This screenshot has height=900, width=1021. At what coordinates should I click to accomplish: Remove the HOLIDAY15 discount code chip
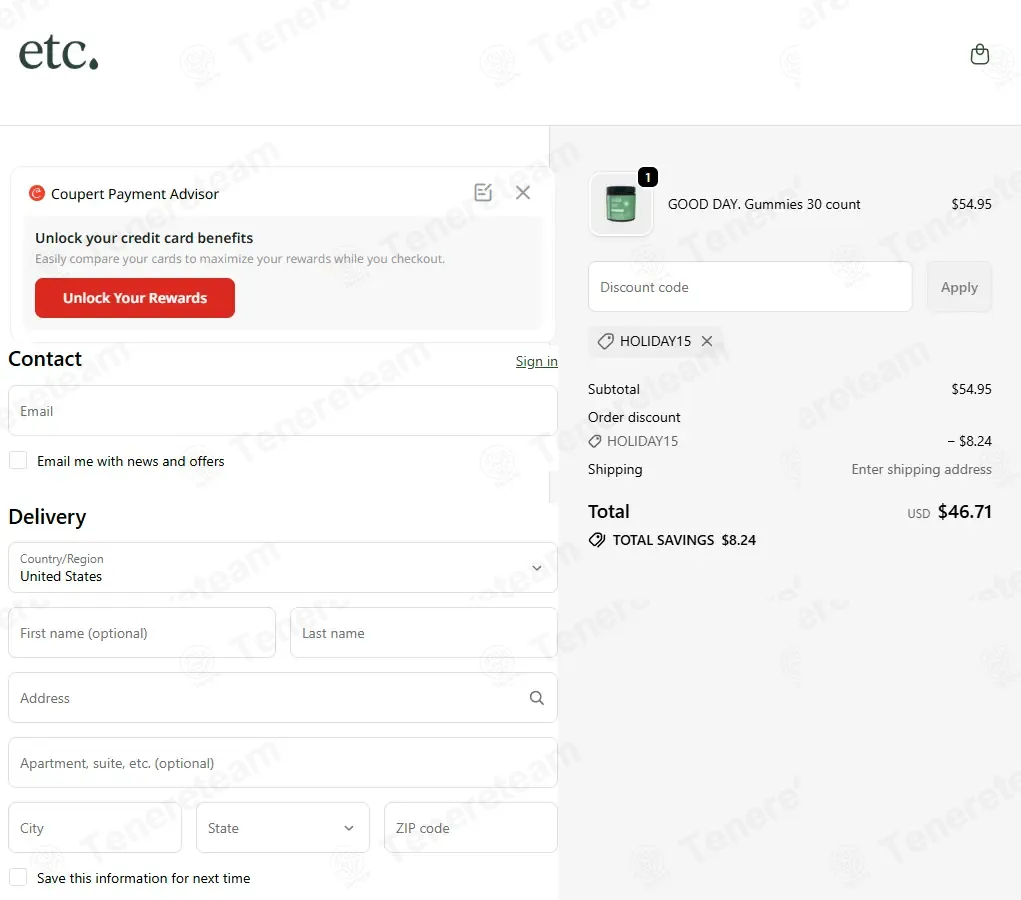click(707, 341)
